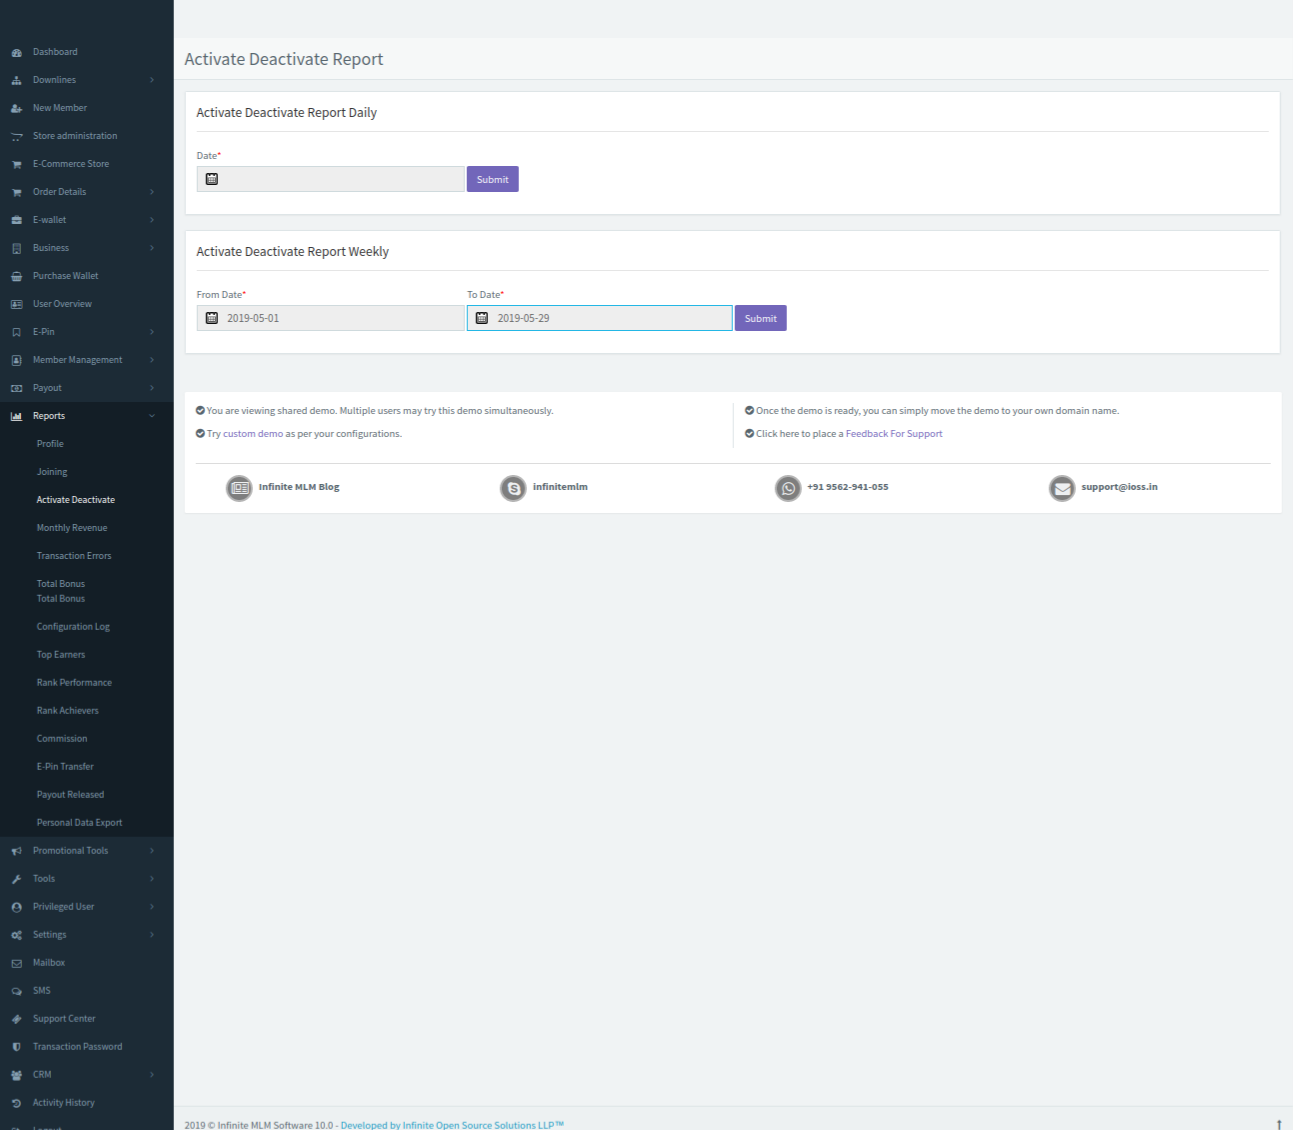Open Transaction Errors report
This screenshot has width=1293, height=1130.
(74, 556)
